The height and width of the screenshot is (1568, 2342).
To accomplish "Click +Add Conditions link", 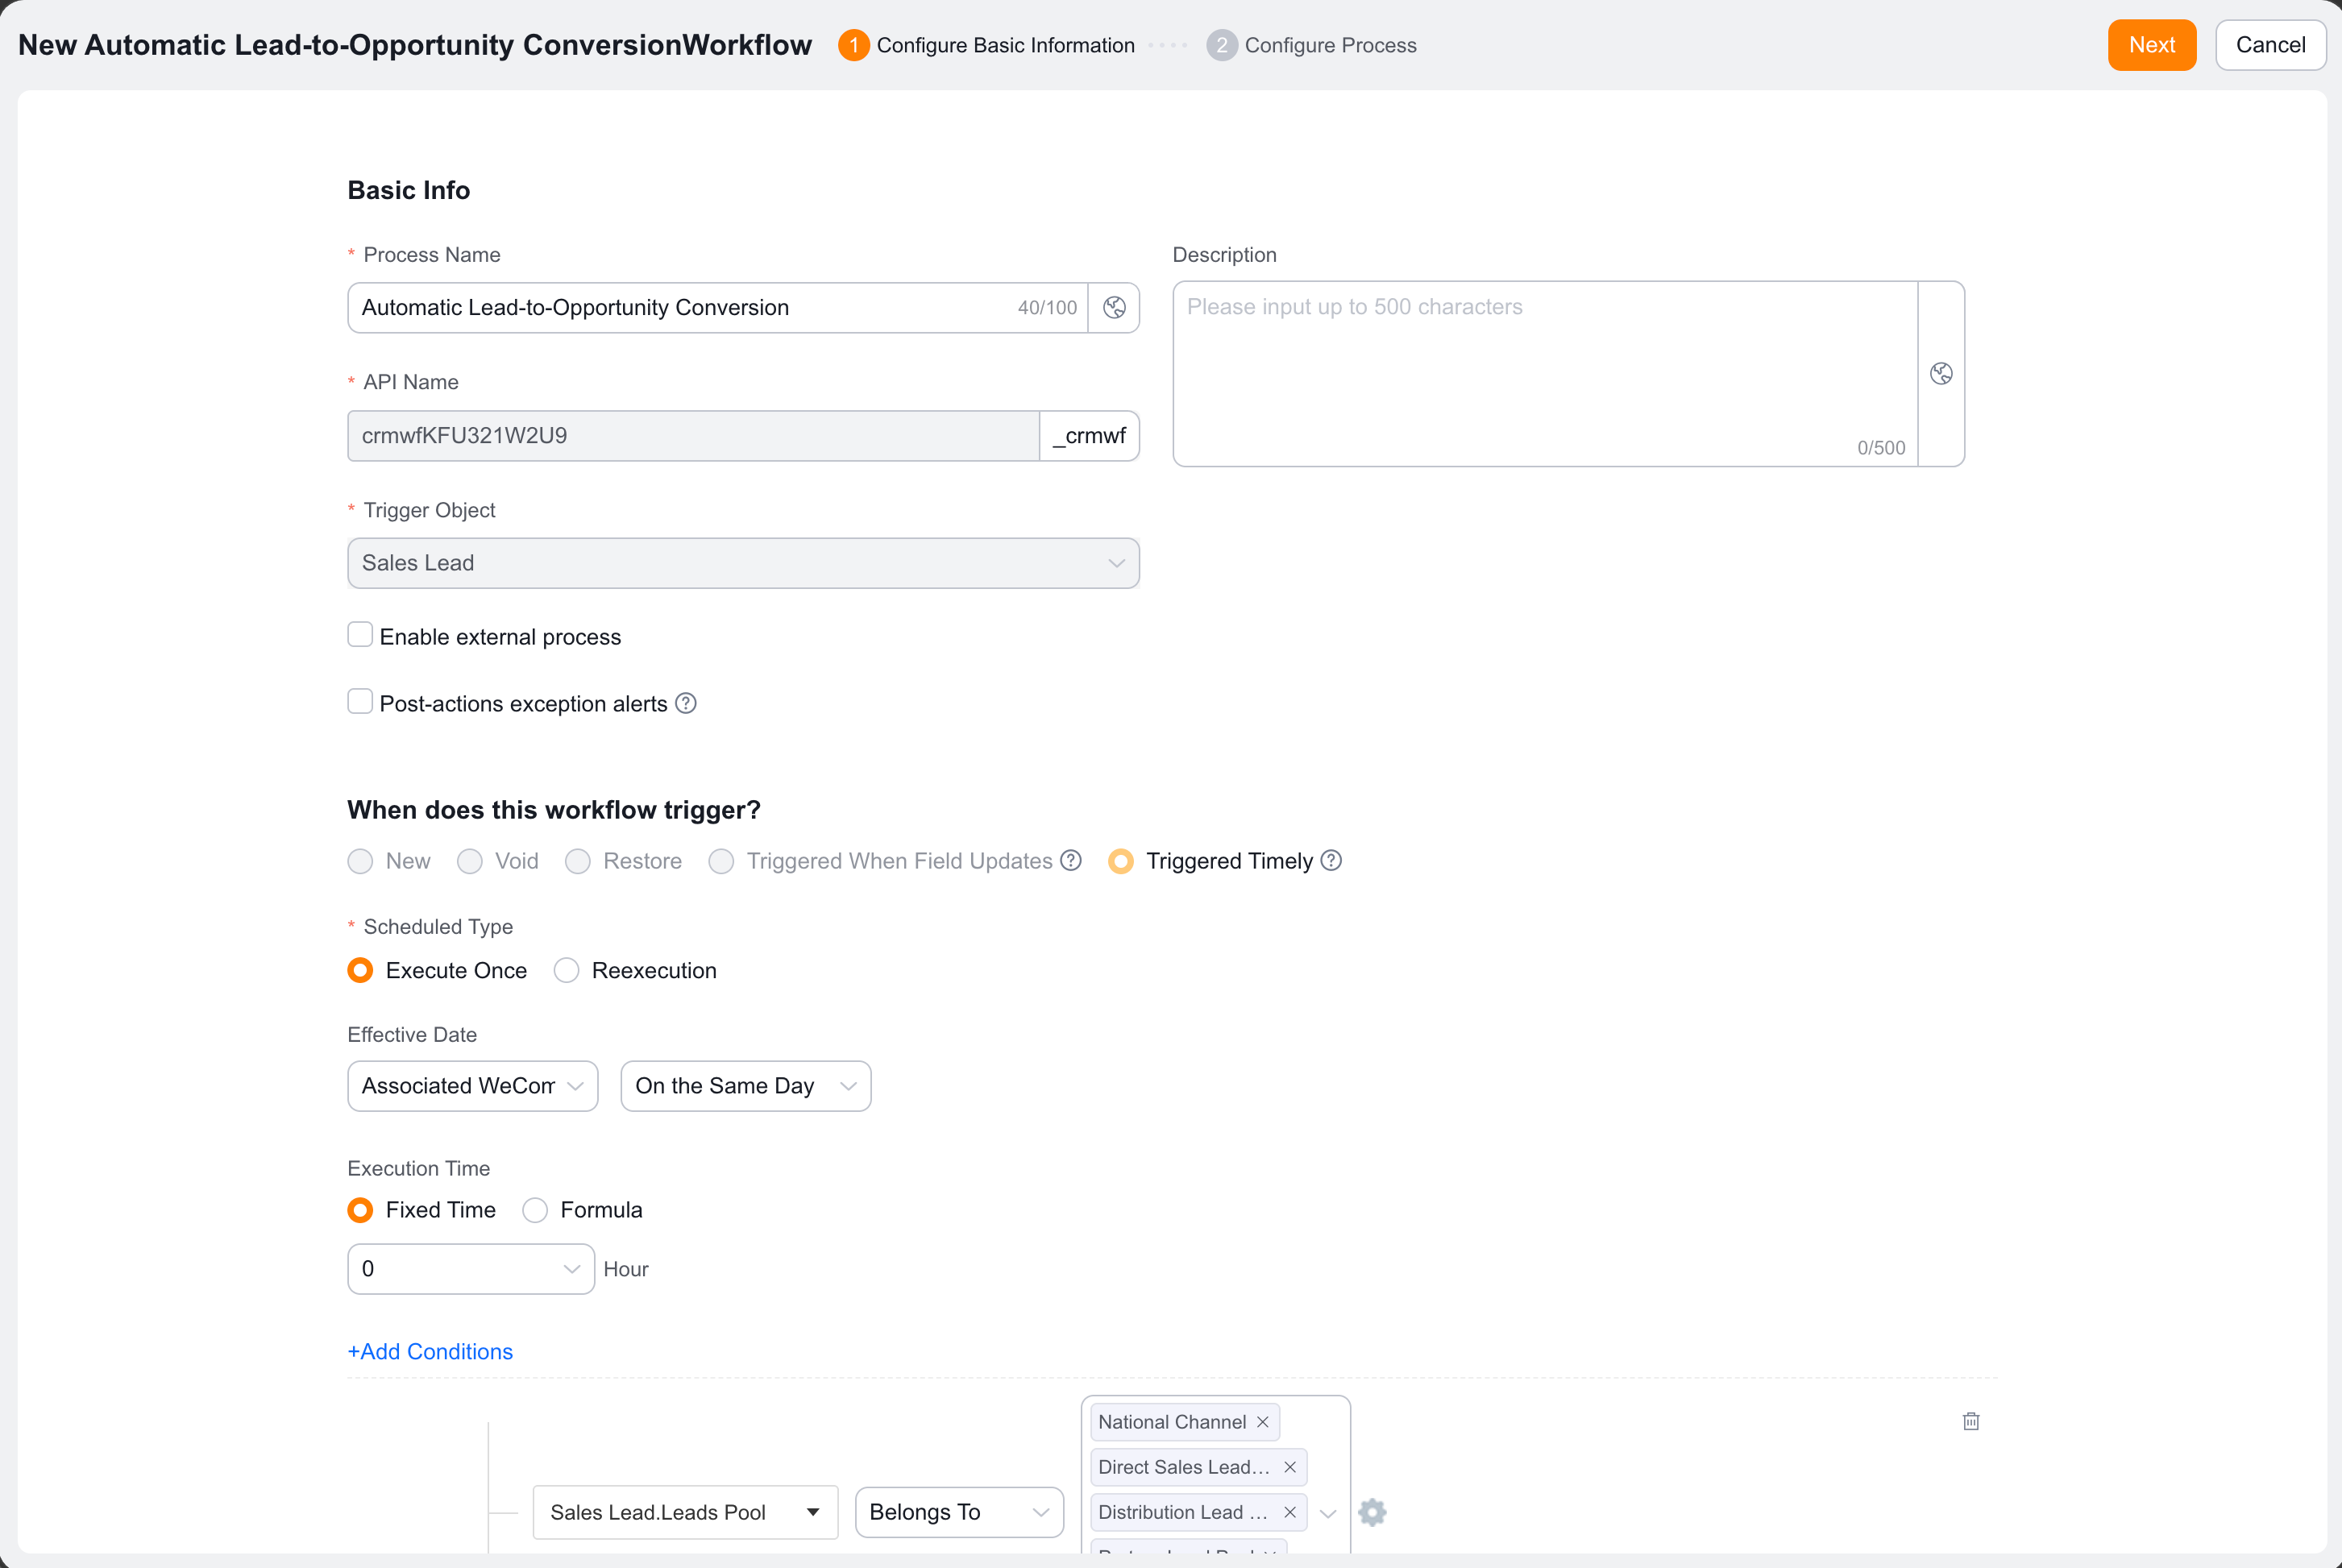I will coord(430,1351).
